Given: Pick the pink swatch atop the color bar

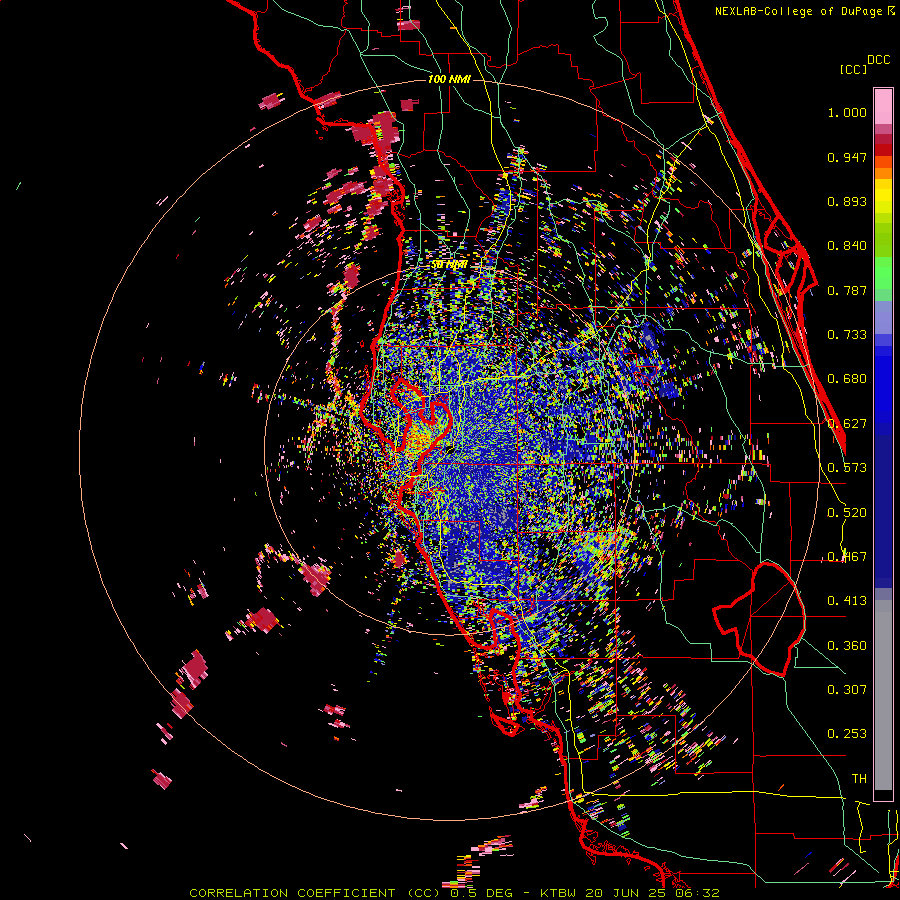Looking at the screenshot, I should pyautogui.click(x=883, y=107).
